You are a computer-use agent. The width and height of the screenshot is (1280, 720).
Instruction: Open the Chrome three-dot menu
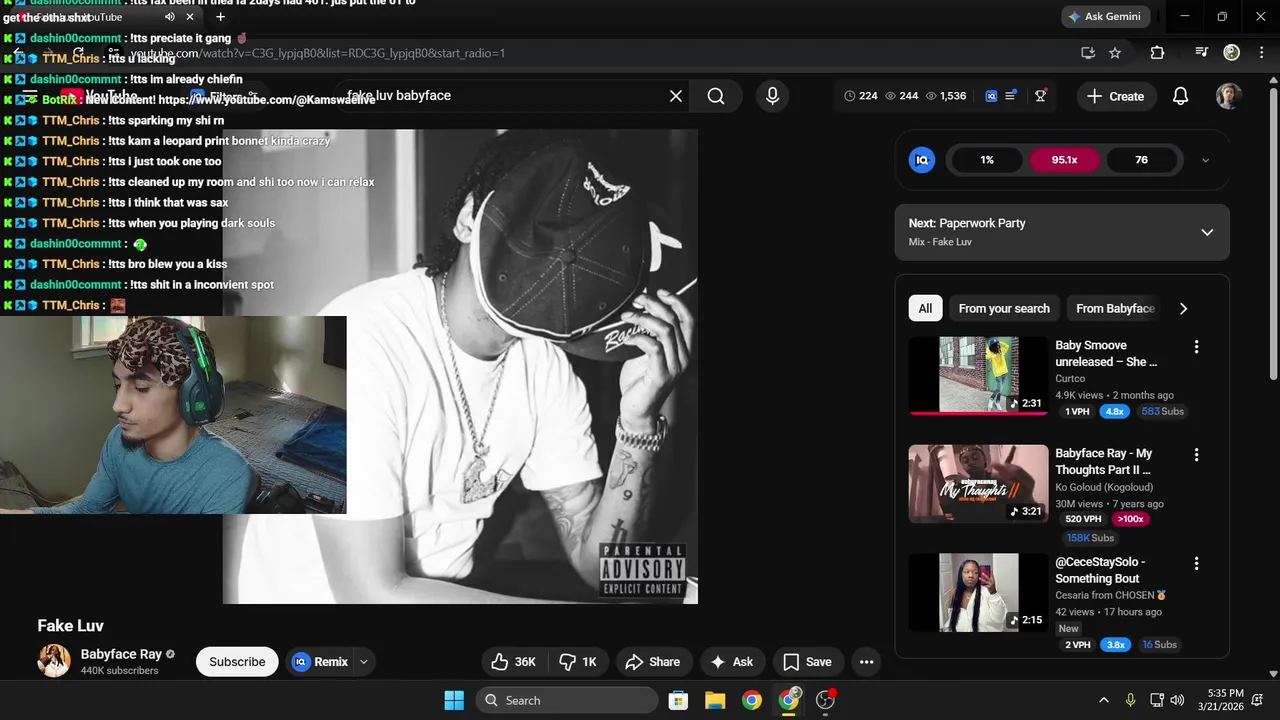[x=1262, y=53]
